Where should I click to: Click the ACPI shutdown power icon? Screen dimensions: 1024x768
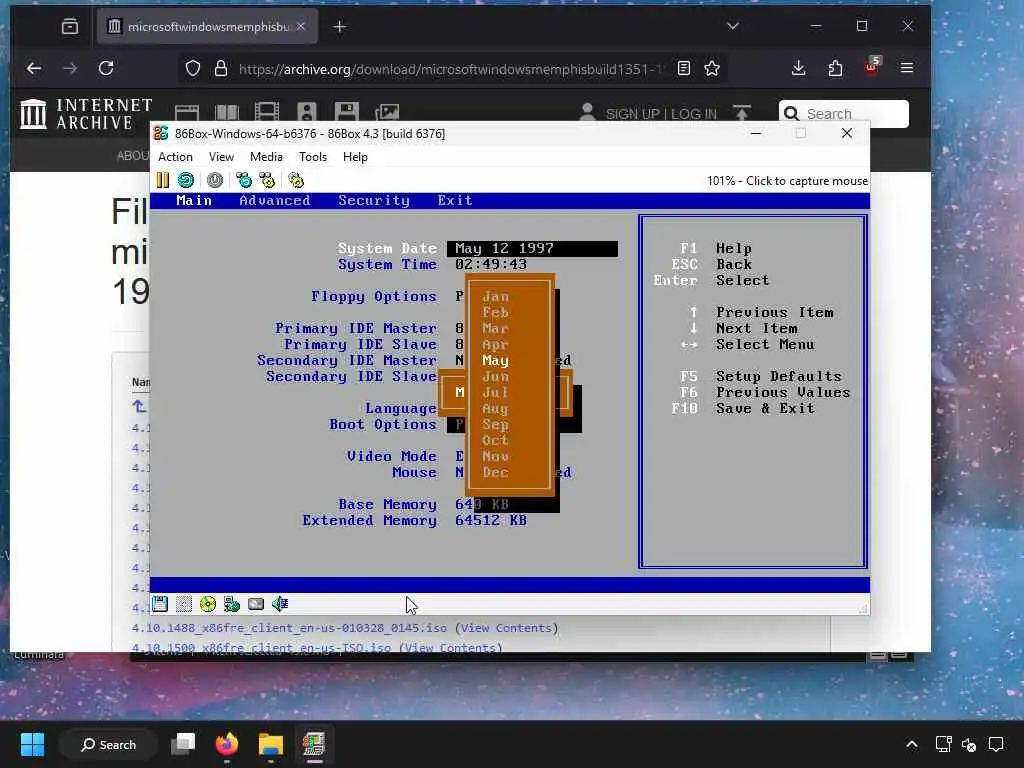pyautogui.click(x=215, y=180)
